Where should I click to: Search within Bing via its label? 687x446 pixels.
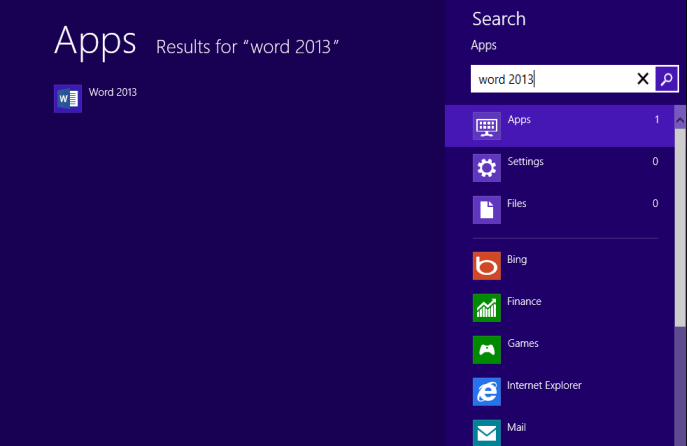[517, 259]
